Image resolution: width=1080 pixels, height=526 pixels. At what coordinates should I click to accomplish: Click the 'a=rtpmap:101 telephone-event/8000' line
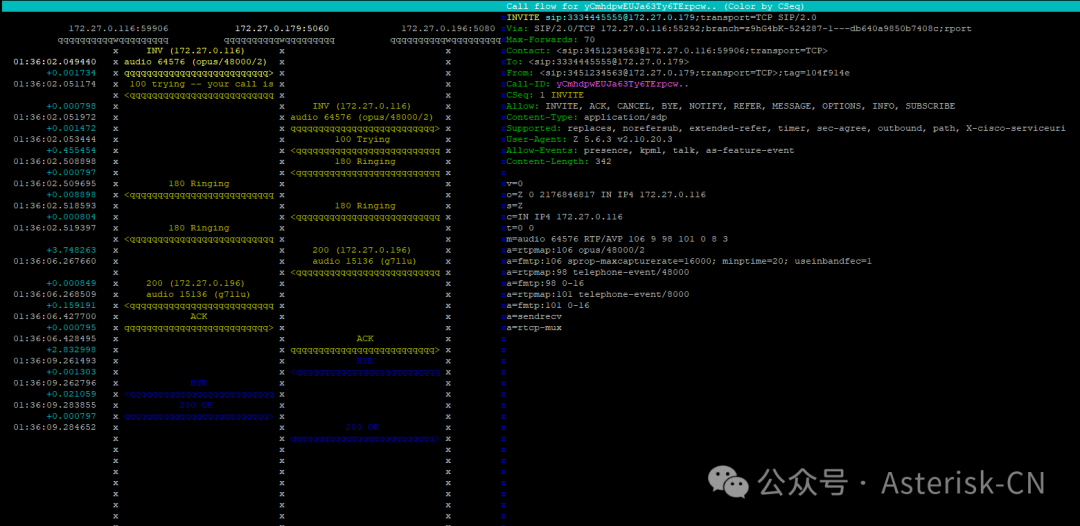(597, 295)
